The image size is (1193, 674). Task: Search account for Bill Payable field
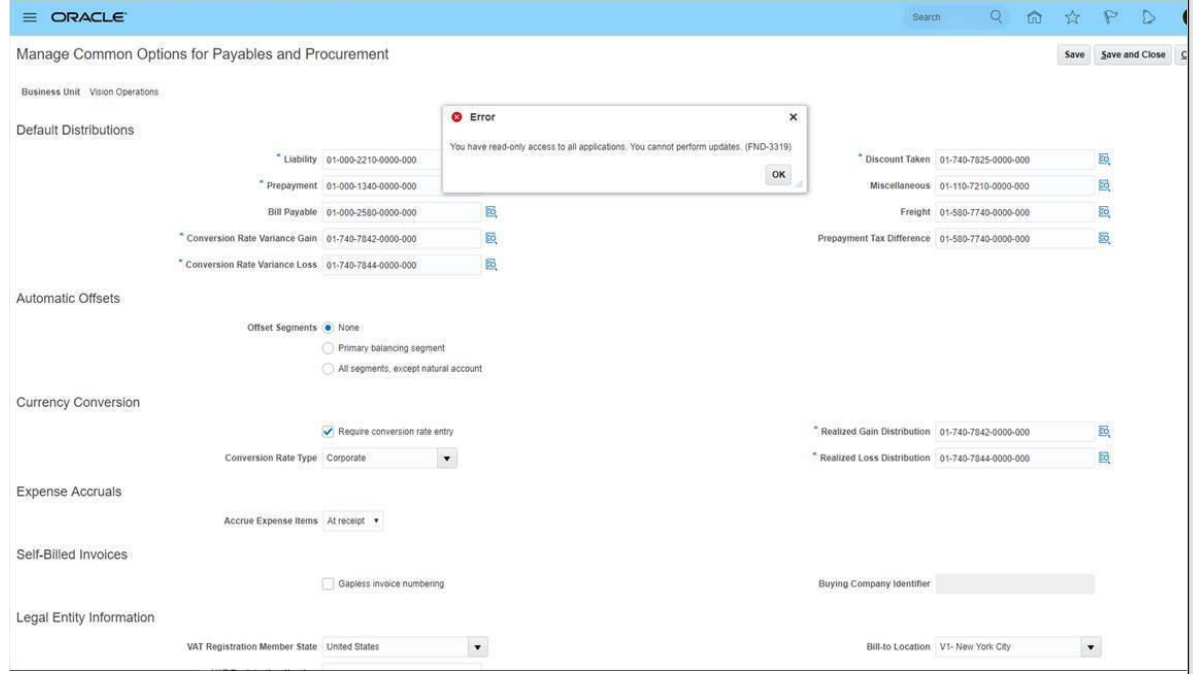491,211
